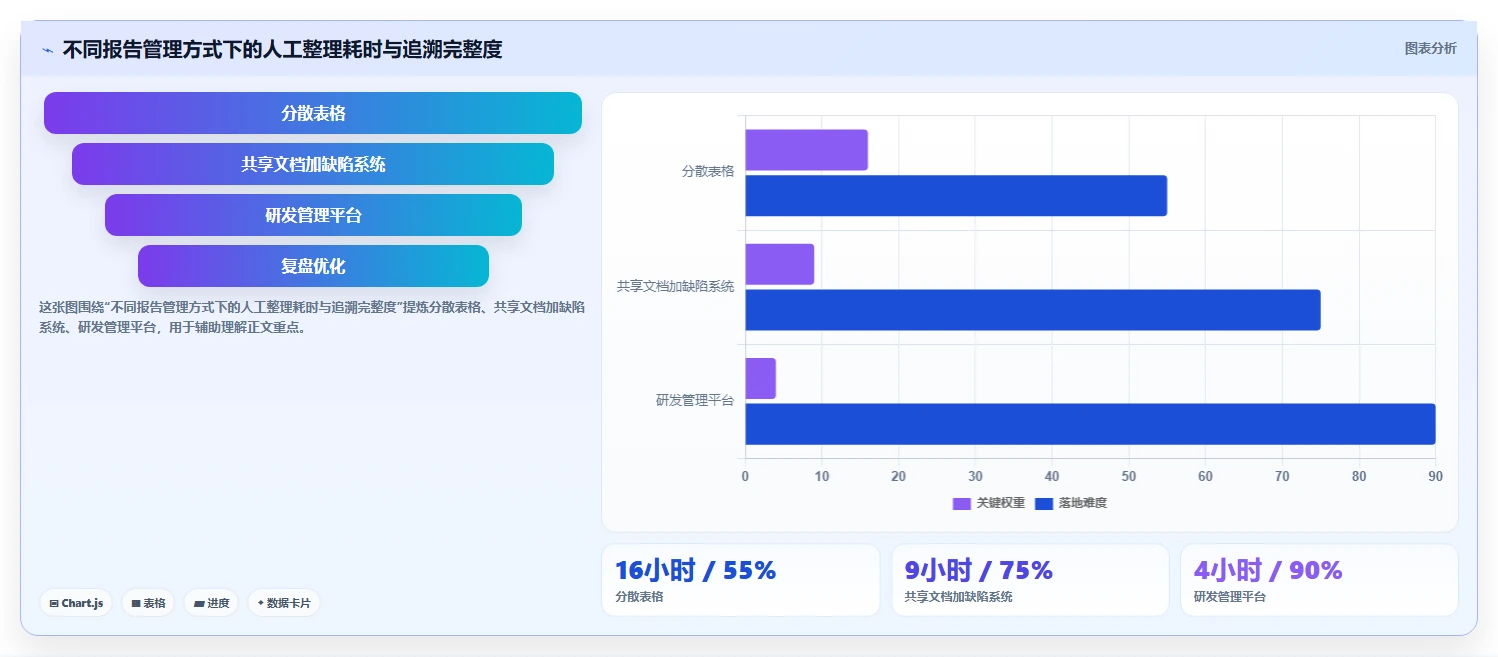Click the x-axis tick value 0

[745, 477]
